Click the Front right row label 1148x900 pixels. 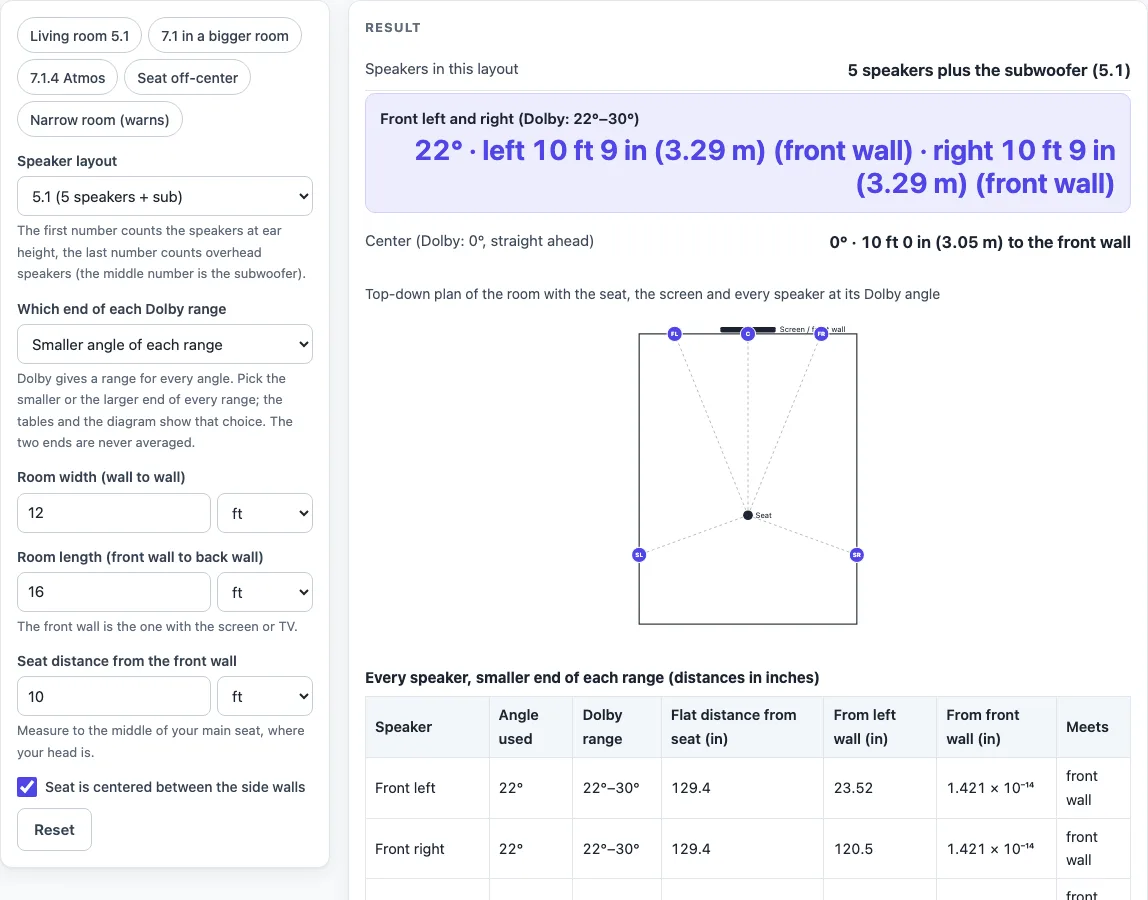click(409, 849)
